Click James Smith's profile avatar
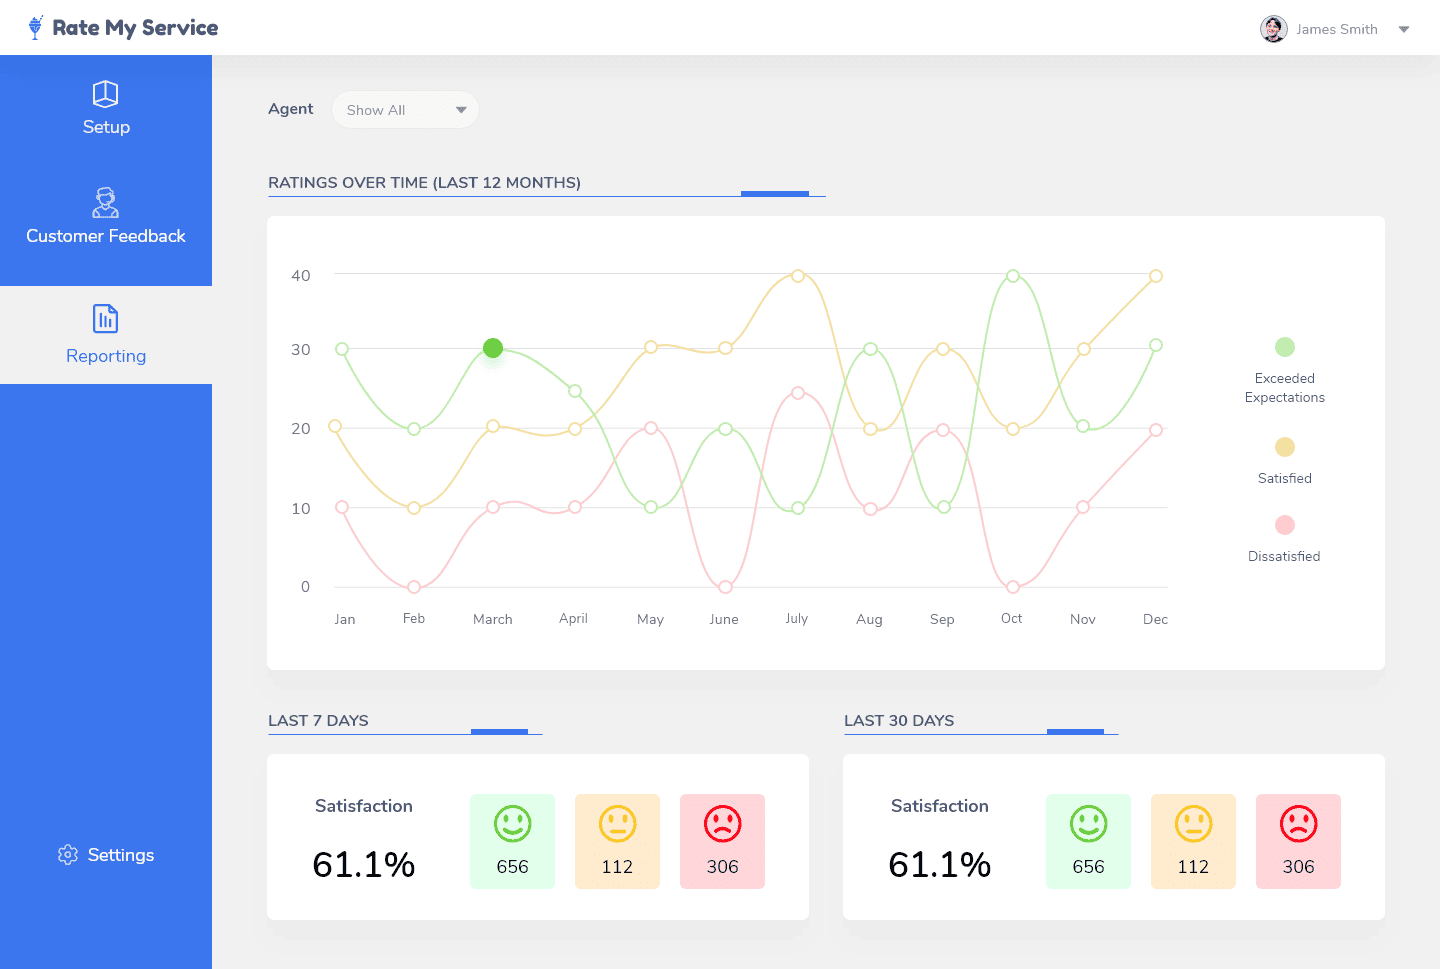The width and height of the screenshot is (1440, 969). [1273, 29]
